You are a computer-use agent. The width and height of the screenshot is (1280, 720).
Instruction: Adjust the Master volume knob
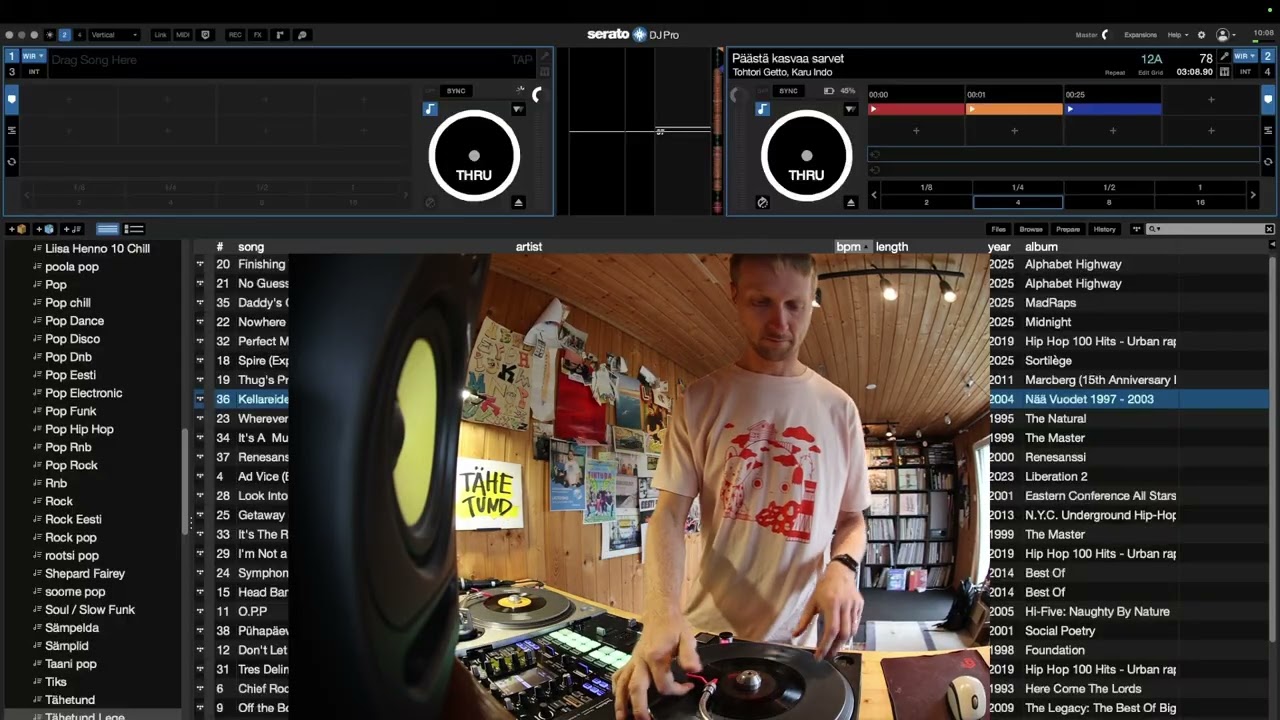pyautogui.click(x=1105, y=35)
